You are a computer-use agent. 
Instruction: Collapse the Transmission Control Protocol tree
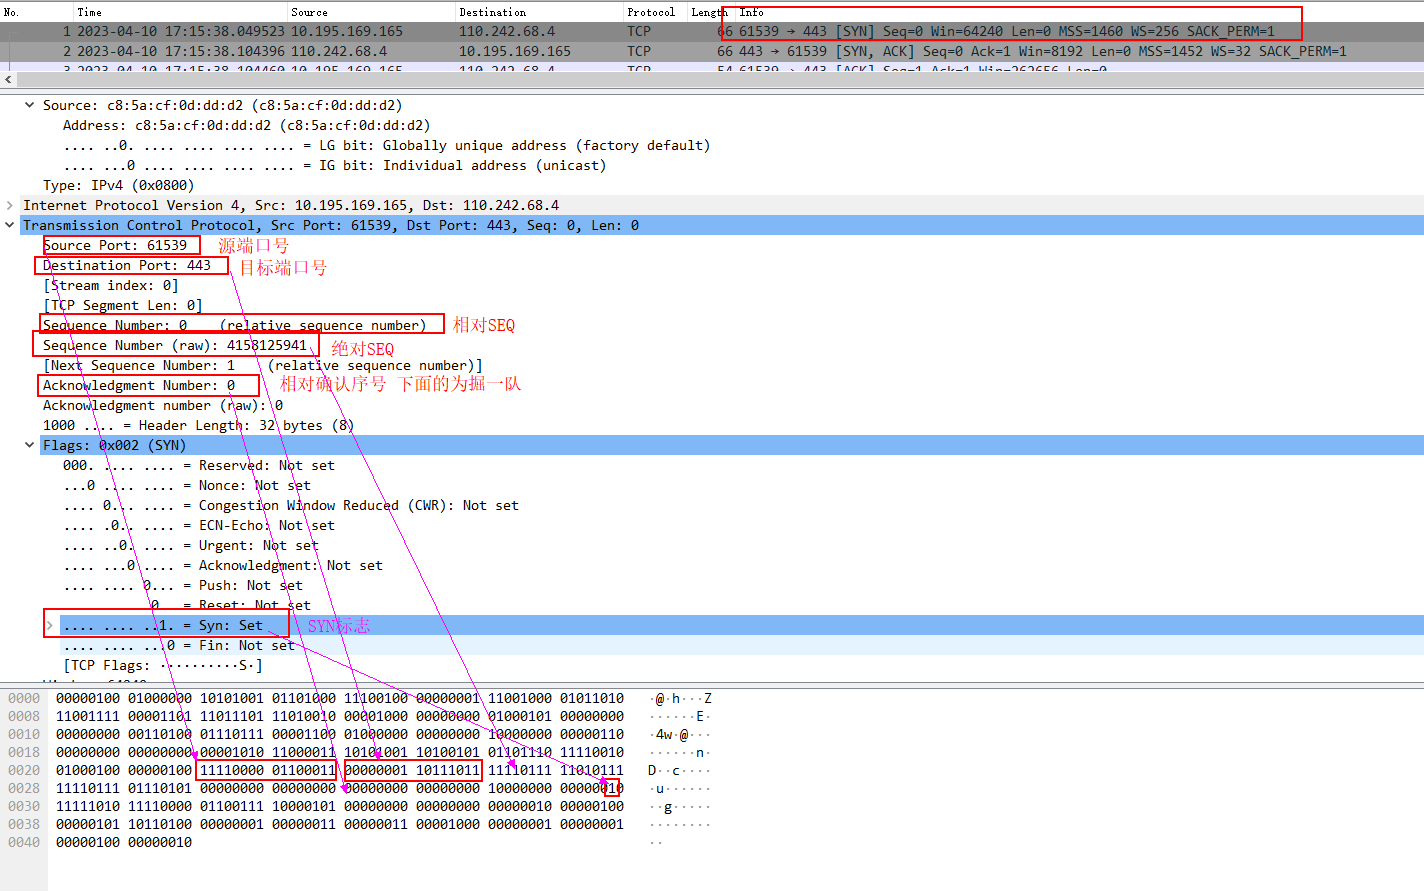pyautogui.click(x=10, y=225)
